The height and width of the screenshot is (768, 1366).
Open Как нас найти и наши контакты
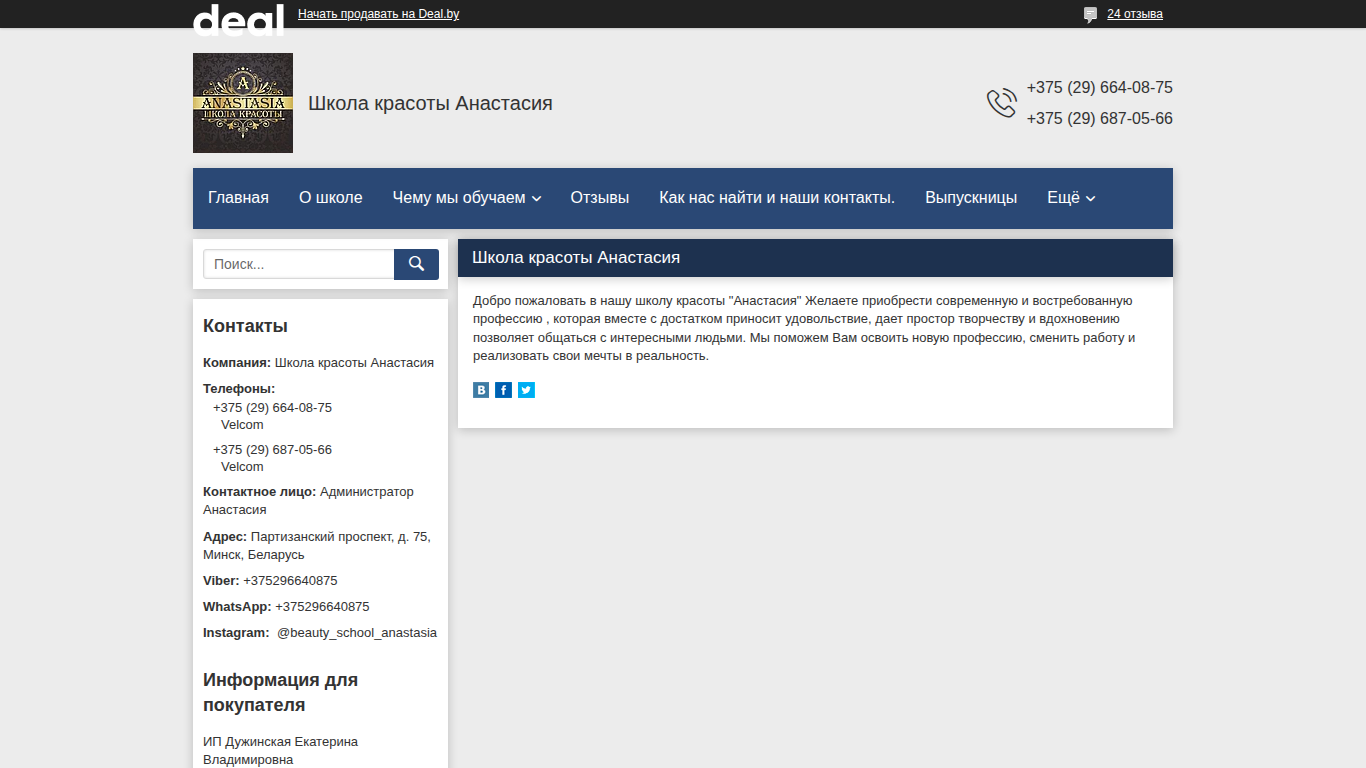777,198
